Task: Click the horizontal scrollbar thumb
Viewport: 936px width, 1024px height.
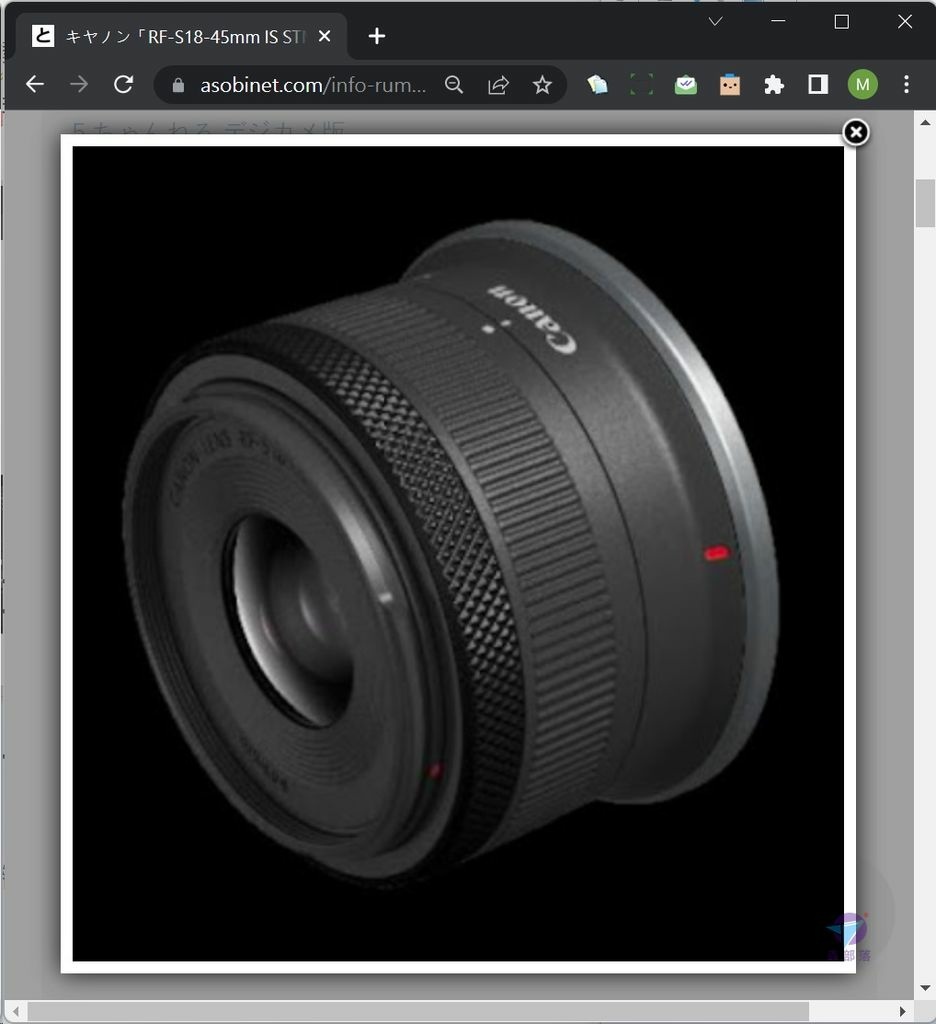Action: 418,1012
